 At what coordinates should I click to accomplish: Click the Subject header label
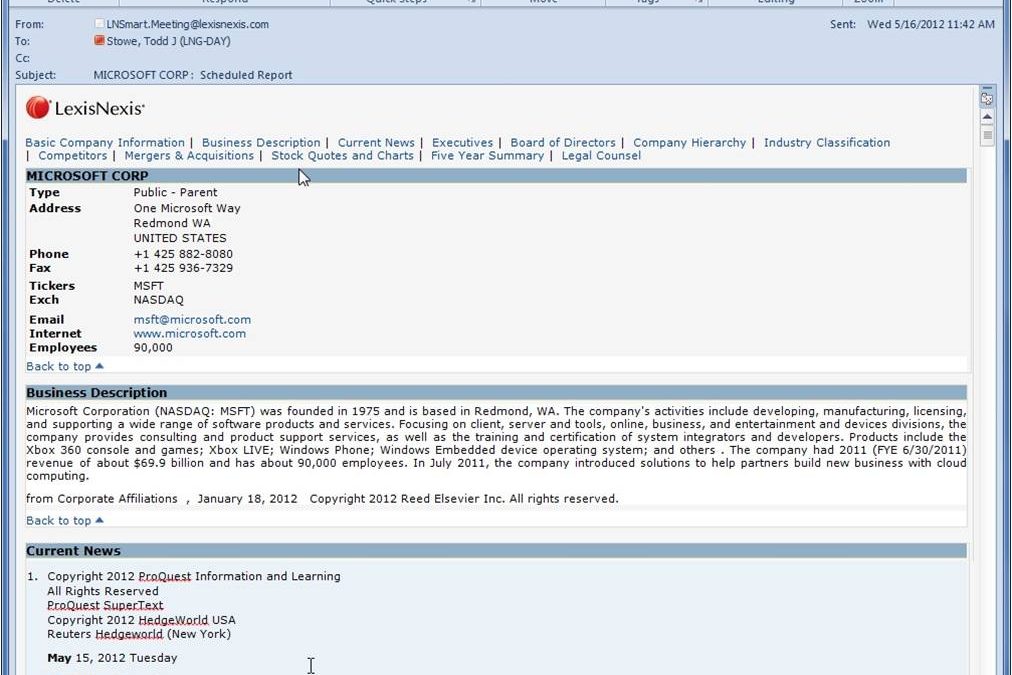click(35, 75)
